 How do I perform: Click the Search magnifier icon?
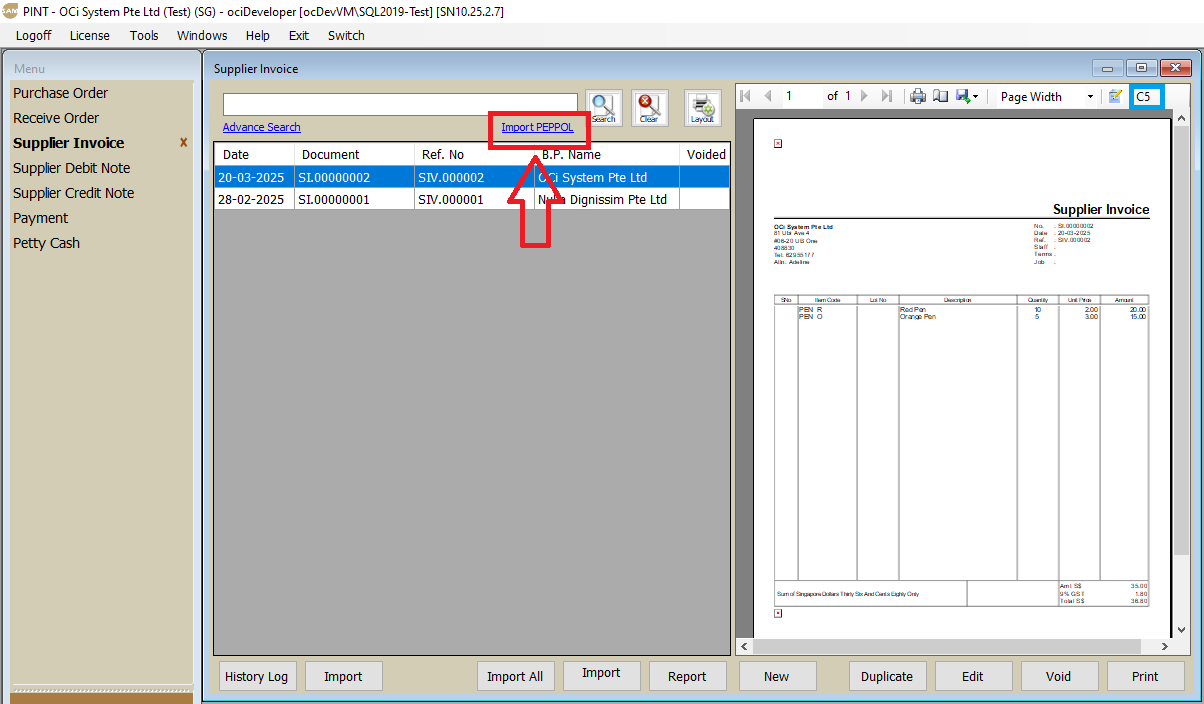pos(603,107)
